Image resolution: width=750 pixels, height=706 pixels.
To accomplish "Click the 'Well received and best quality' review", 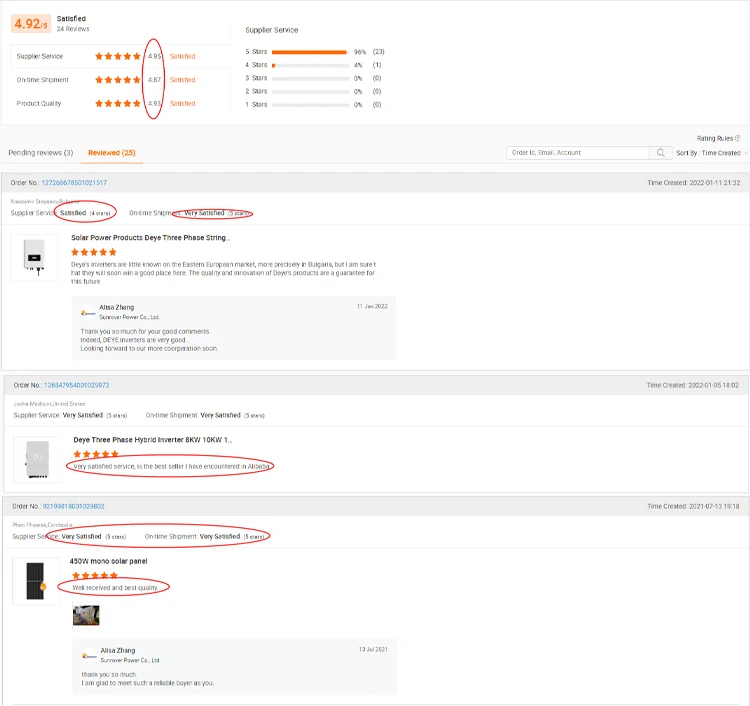I will 115,587.
